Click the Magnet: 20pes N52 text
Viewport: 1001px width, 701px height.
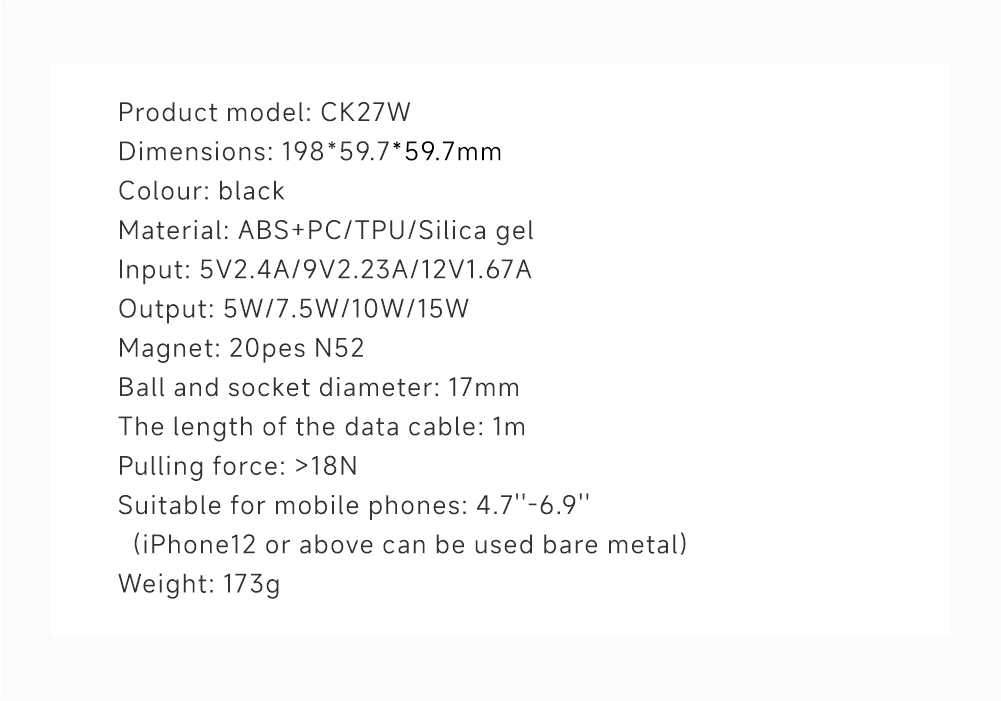[241, 348]
